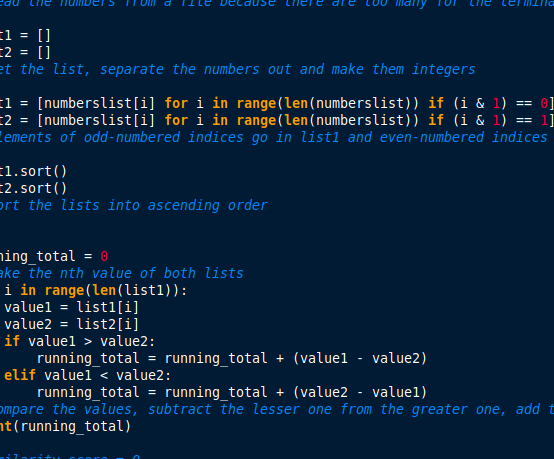
Task: Click the 'elif' keyword
Action: click(x=20, y=375)
